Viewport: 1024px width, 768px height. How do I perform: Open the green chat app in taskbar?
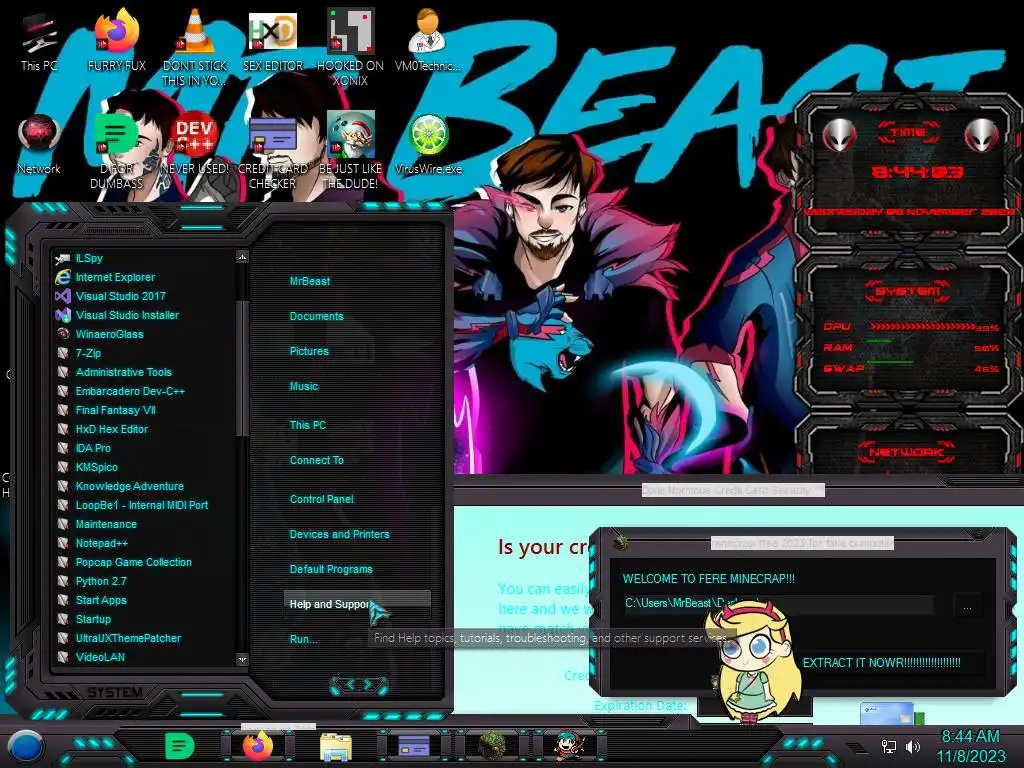179,746
